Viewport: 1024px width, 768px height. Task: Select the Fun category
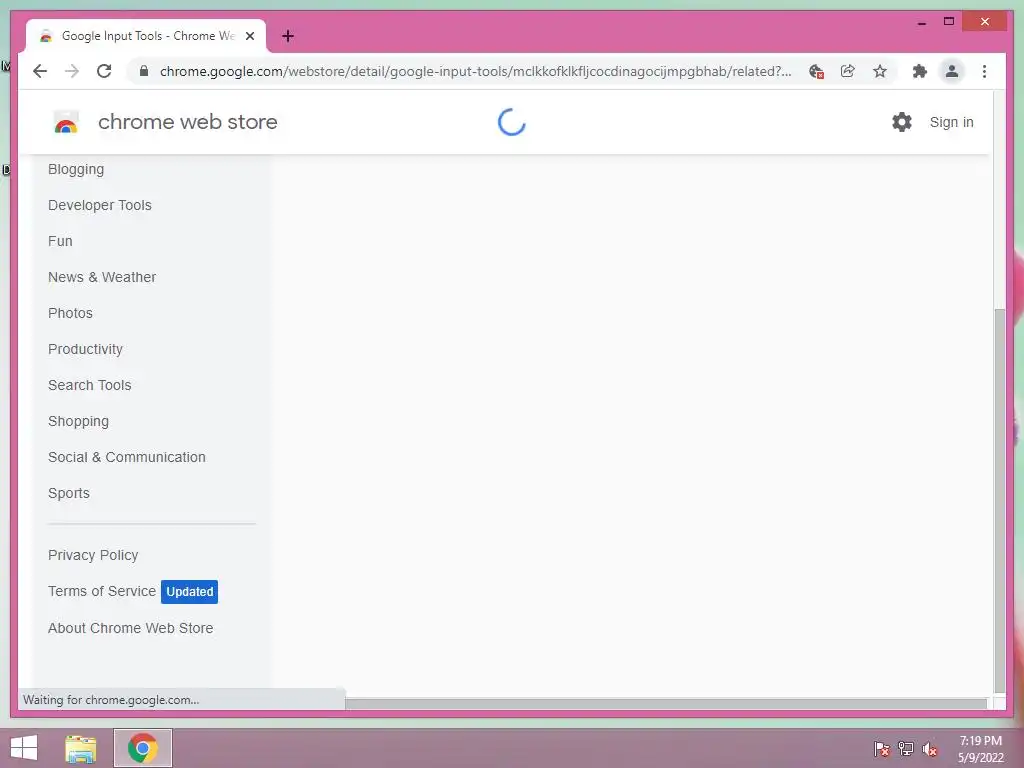click(x=60, y=241)
